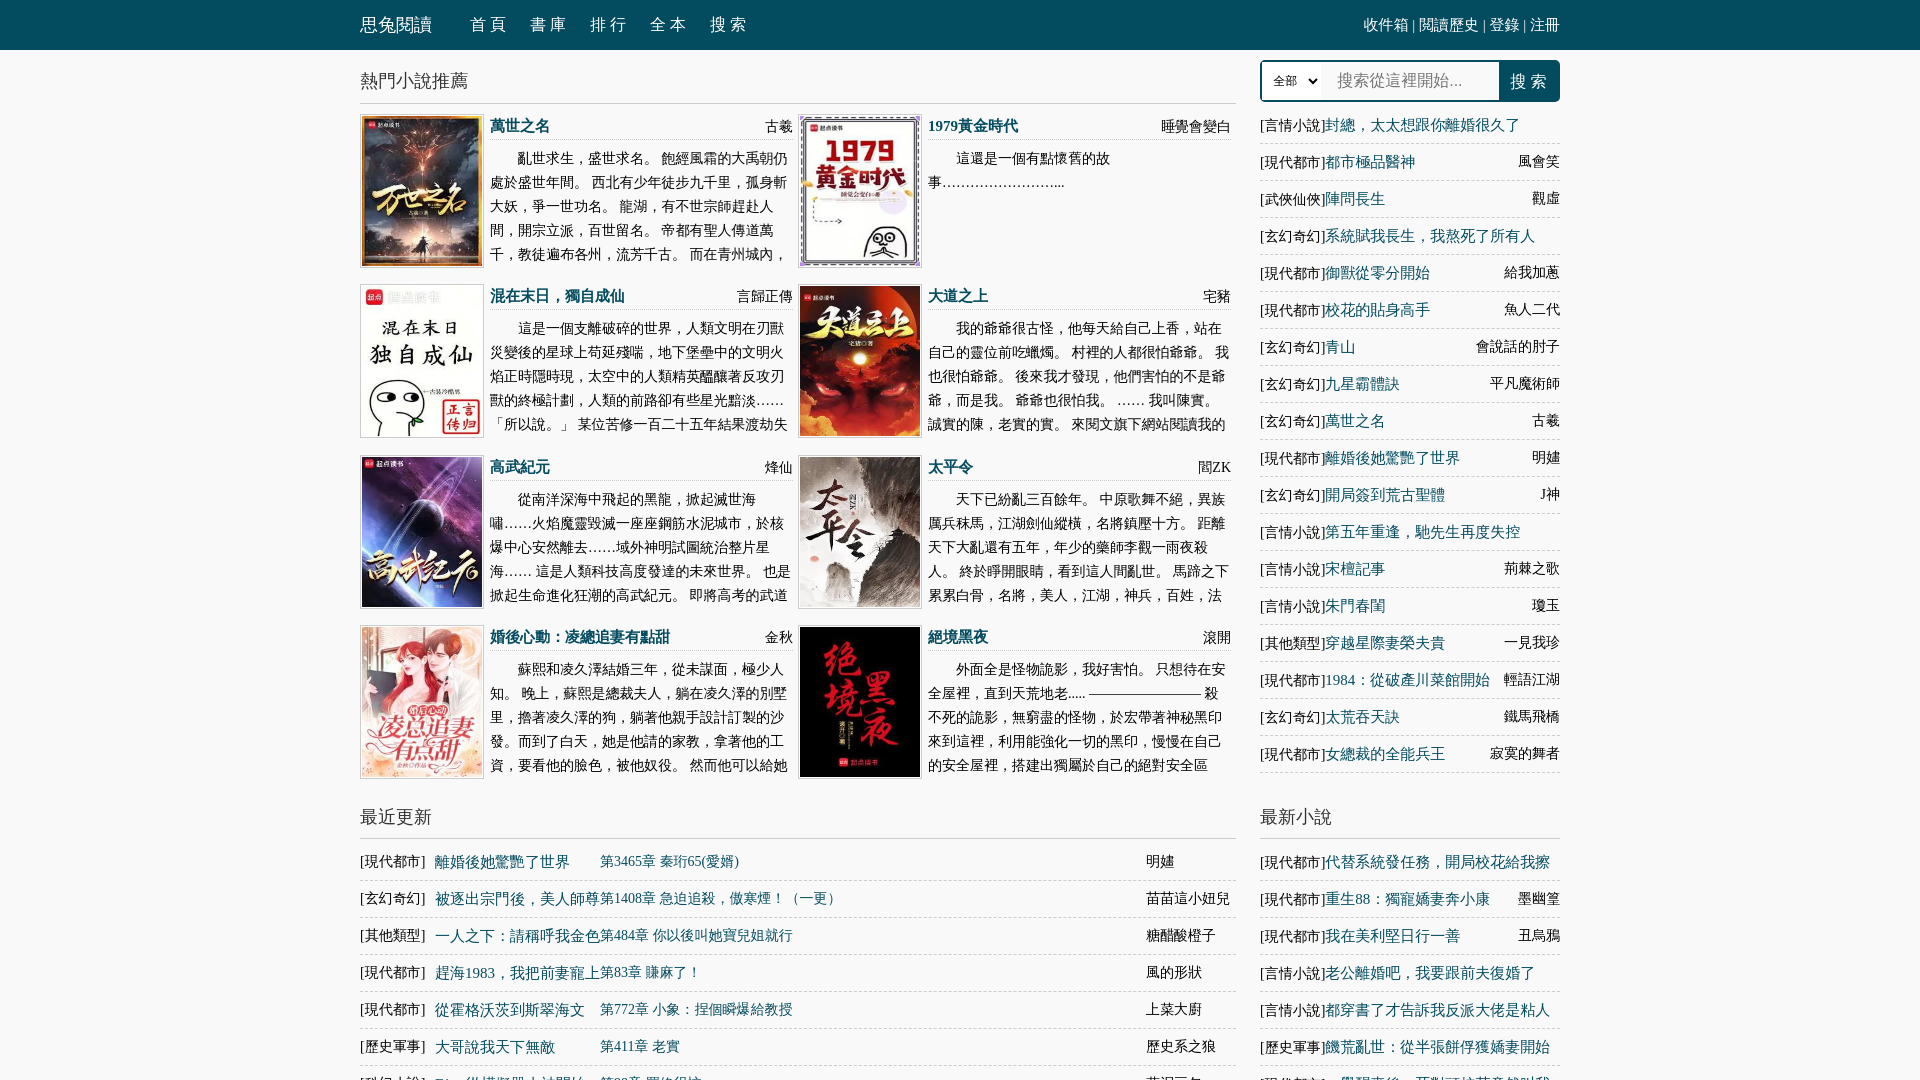Open sidebar link 都市極品醫神
The width and height of the screenshot is (1920, 1080).
(1370, 162)
